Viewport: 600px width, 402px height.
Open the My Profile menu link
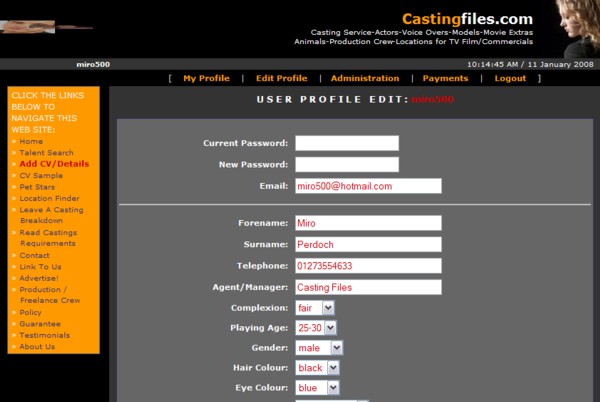coord(206,78)
